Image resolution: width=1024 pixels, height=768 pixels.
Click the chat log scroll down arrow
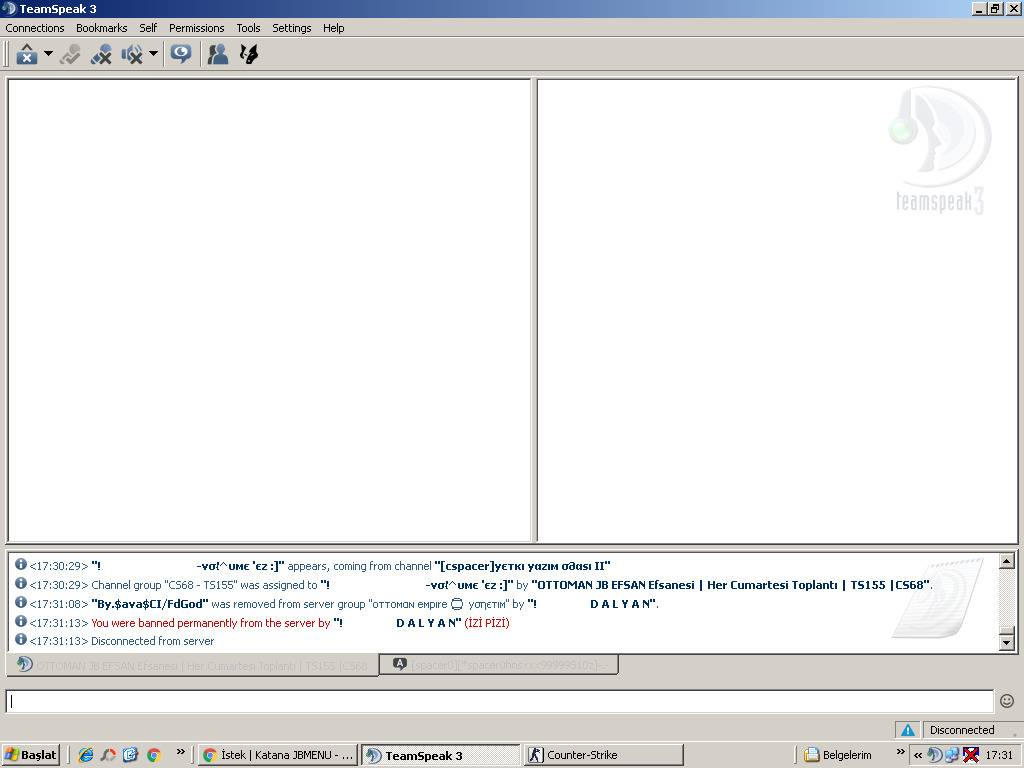tap(1006, 643)
